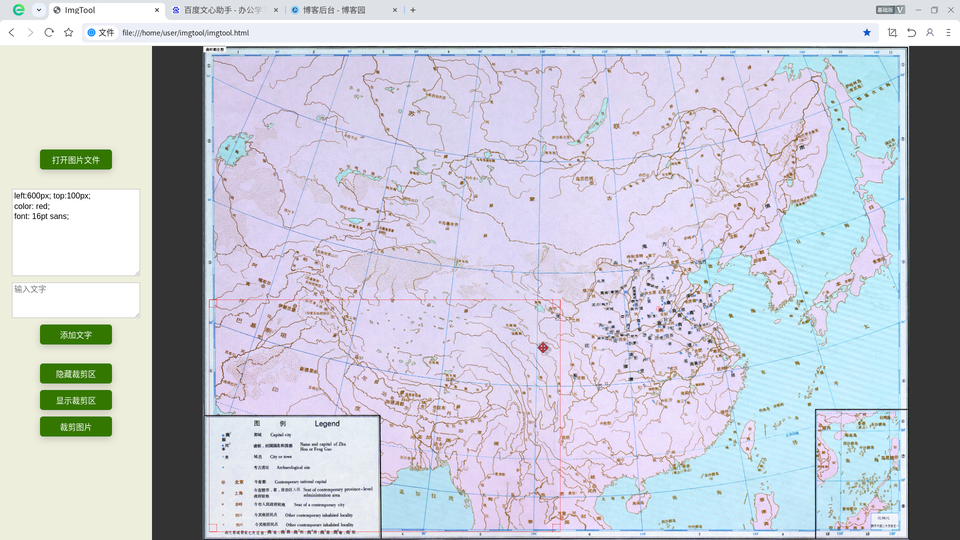Reload the current page

[x=49, y=32]
